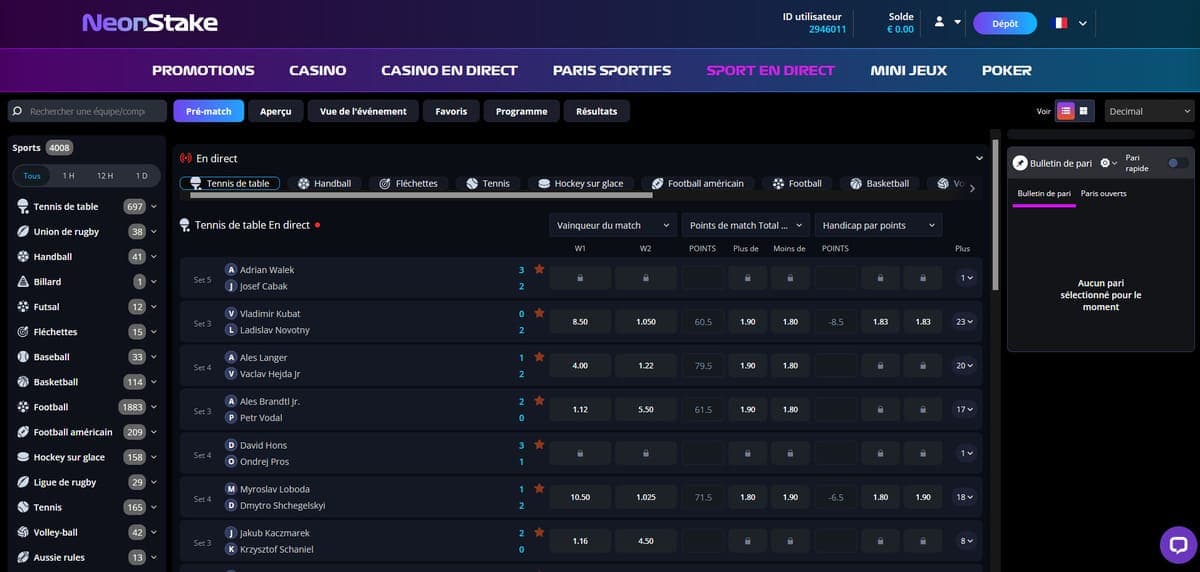Favorite the Ales Brandtl Jr. match star
Viewport: 1200px width, 572px height.
click(539, 401)
